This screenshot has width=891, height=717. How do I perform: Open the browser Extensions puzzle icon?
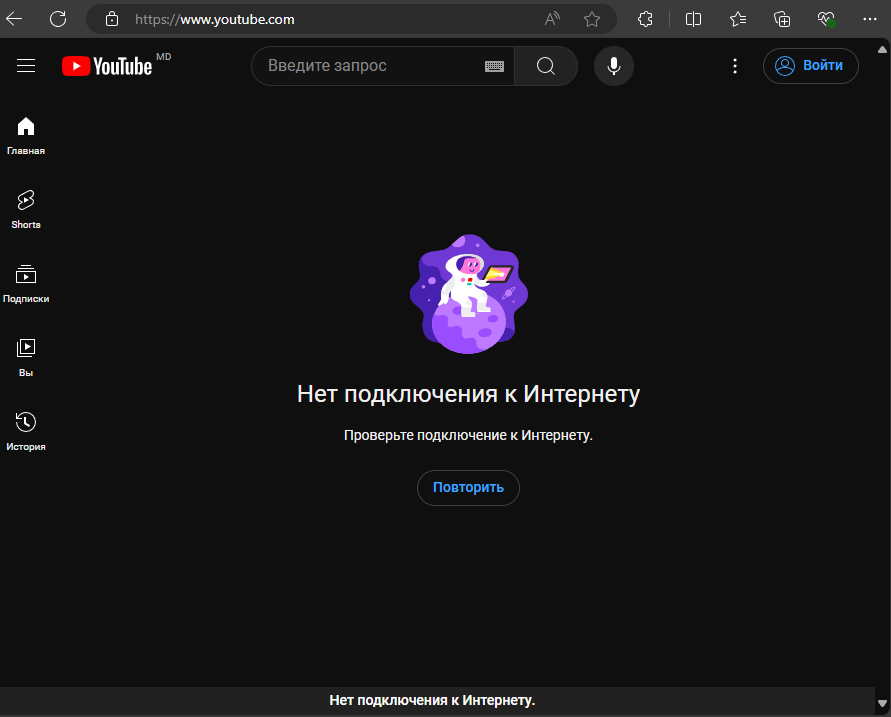click(646, 19)
